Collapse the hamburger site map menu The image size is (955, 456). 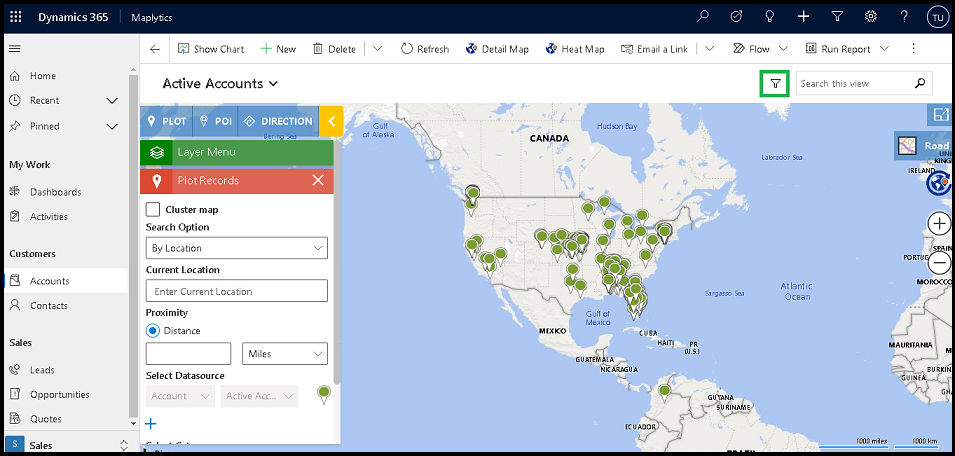tap(15, 49)
